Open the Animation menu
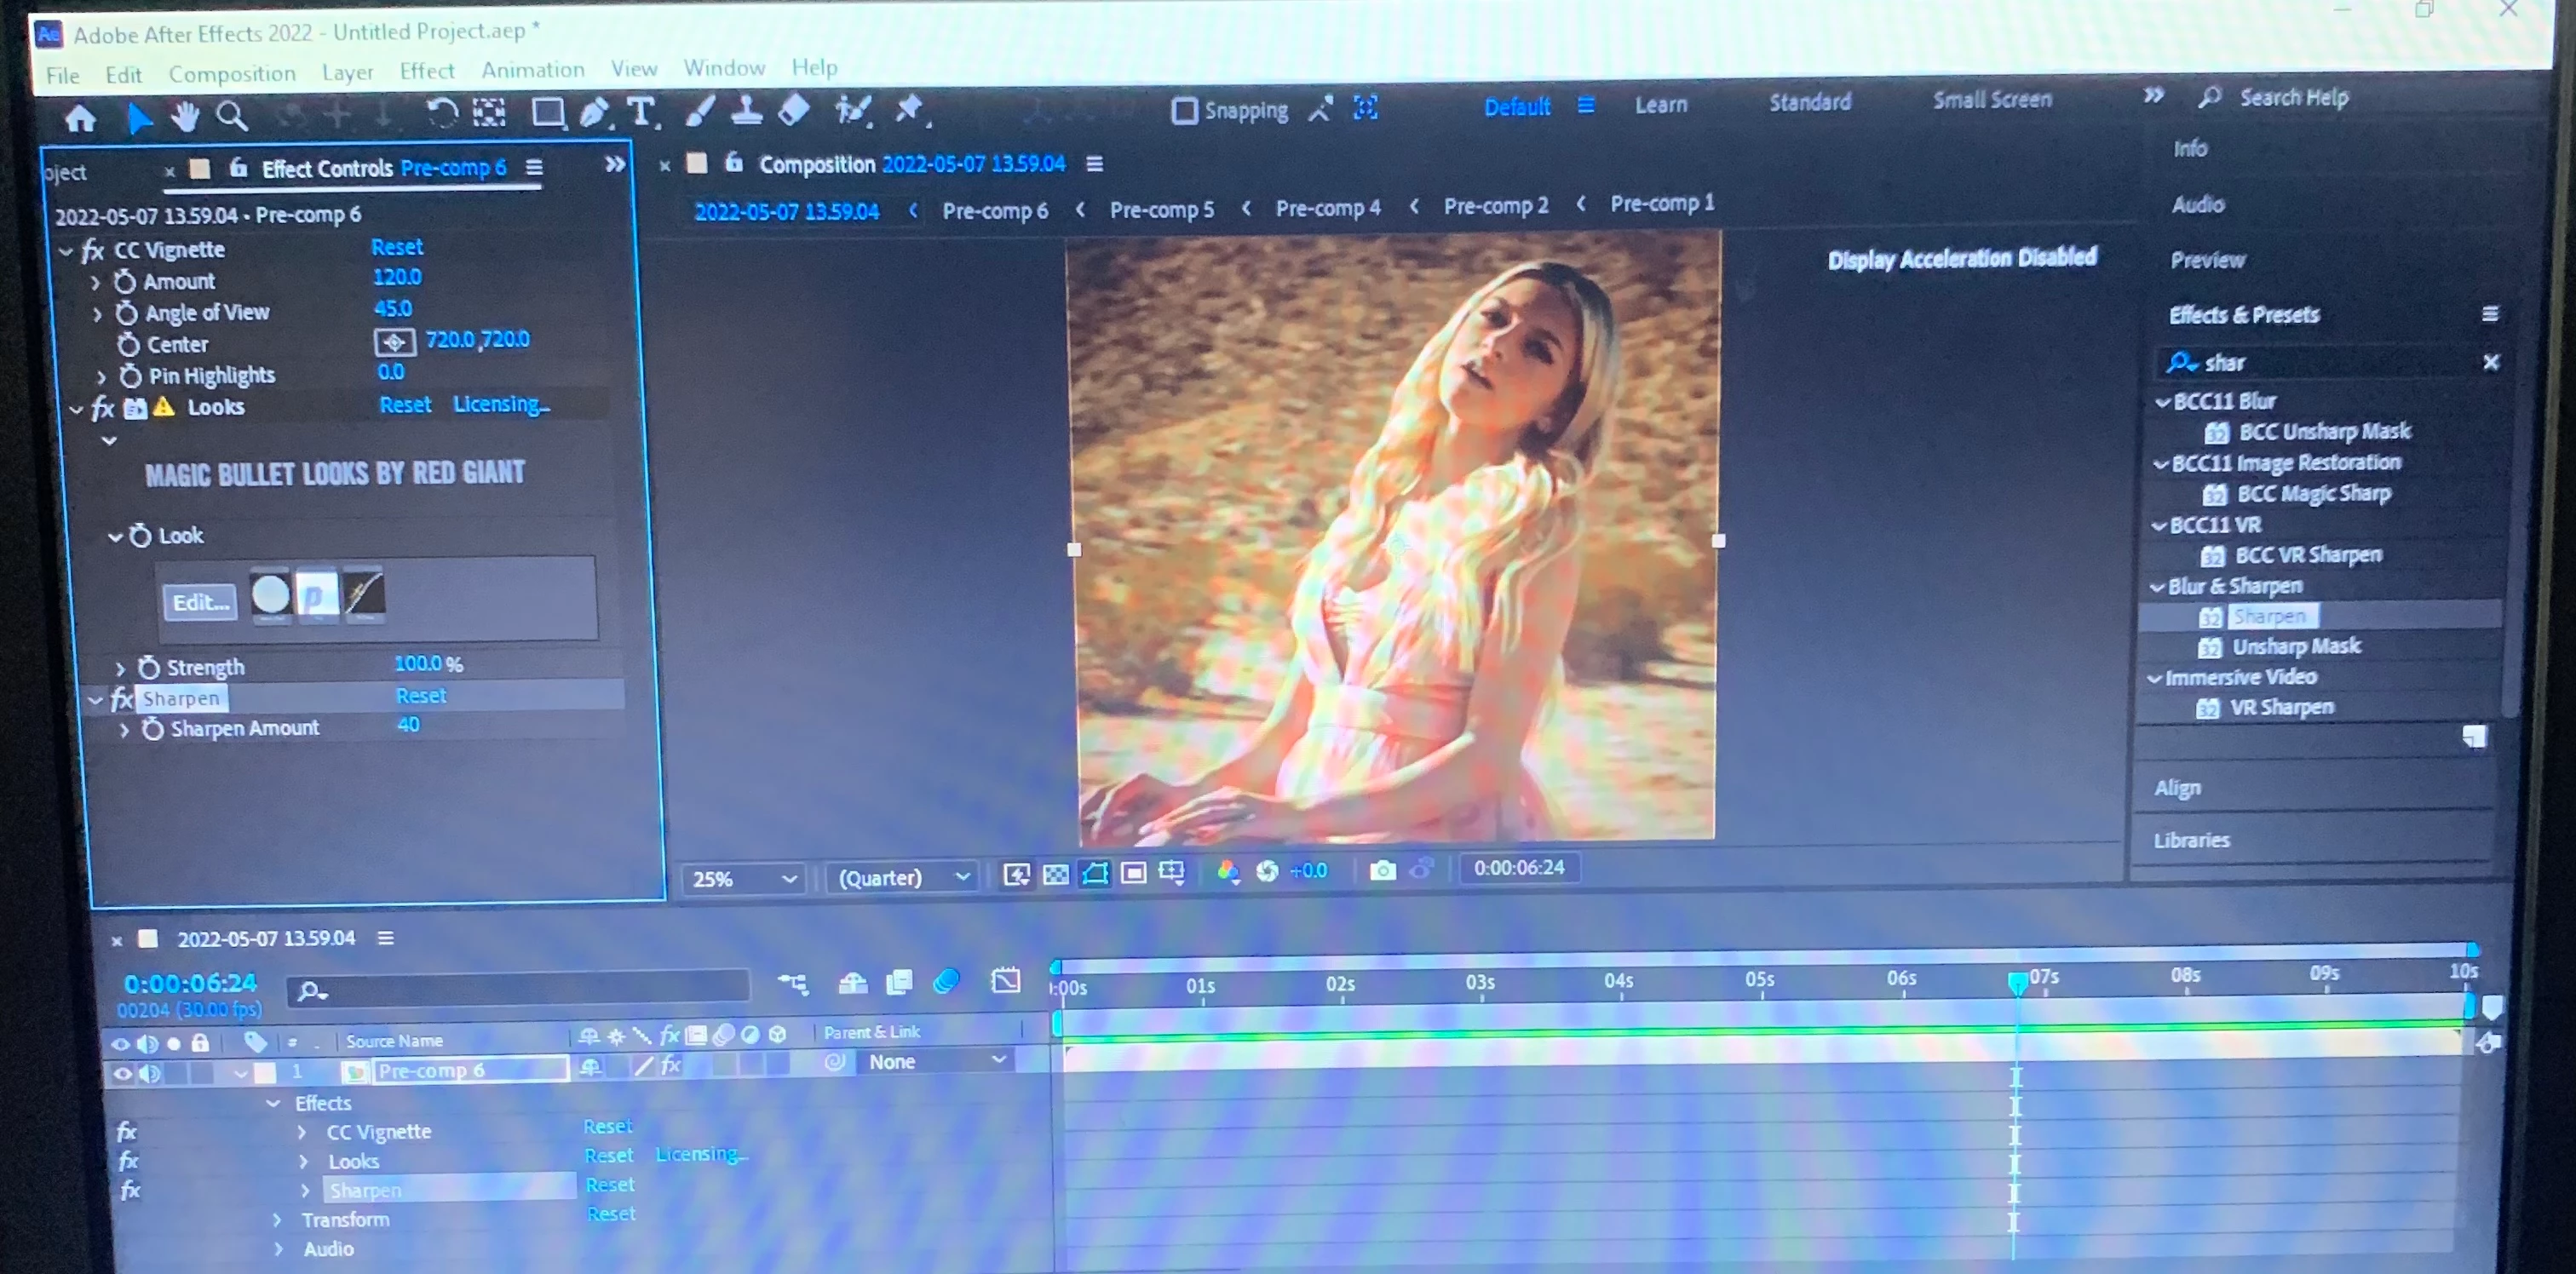 pyautogui.click(x=532, y=70)
